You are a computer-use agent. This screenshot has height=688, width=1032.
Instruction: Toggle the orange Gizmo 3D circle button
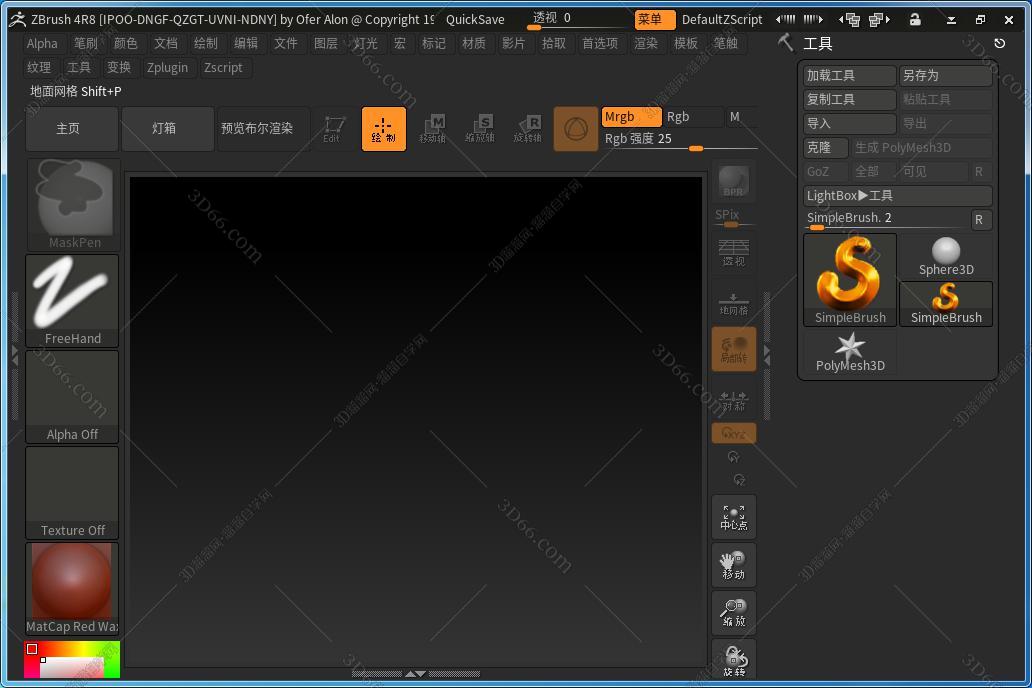point(576,129)
